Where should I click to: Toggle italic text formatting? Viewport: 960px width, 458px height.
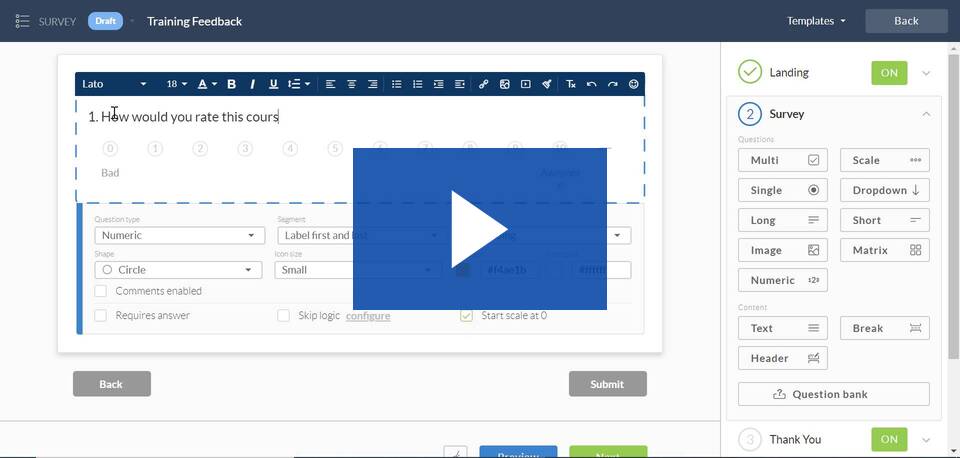tap(252, 84)
